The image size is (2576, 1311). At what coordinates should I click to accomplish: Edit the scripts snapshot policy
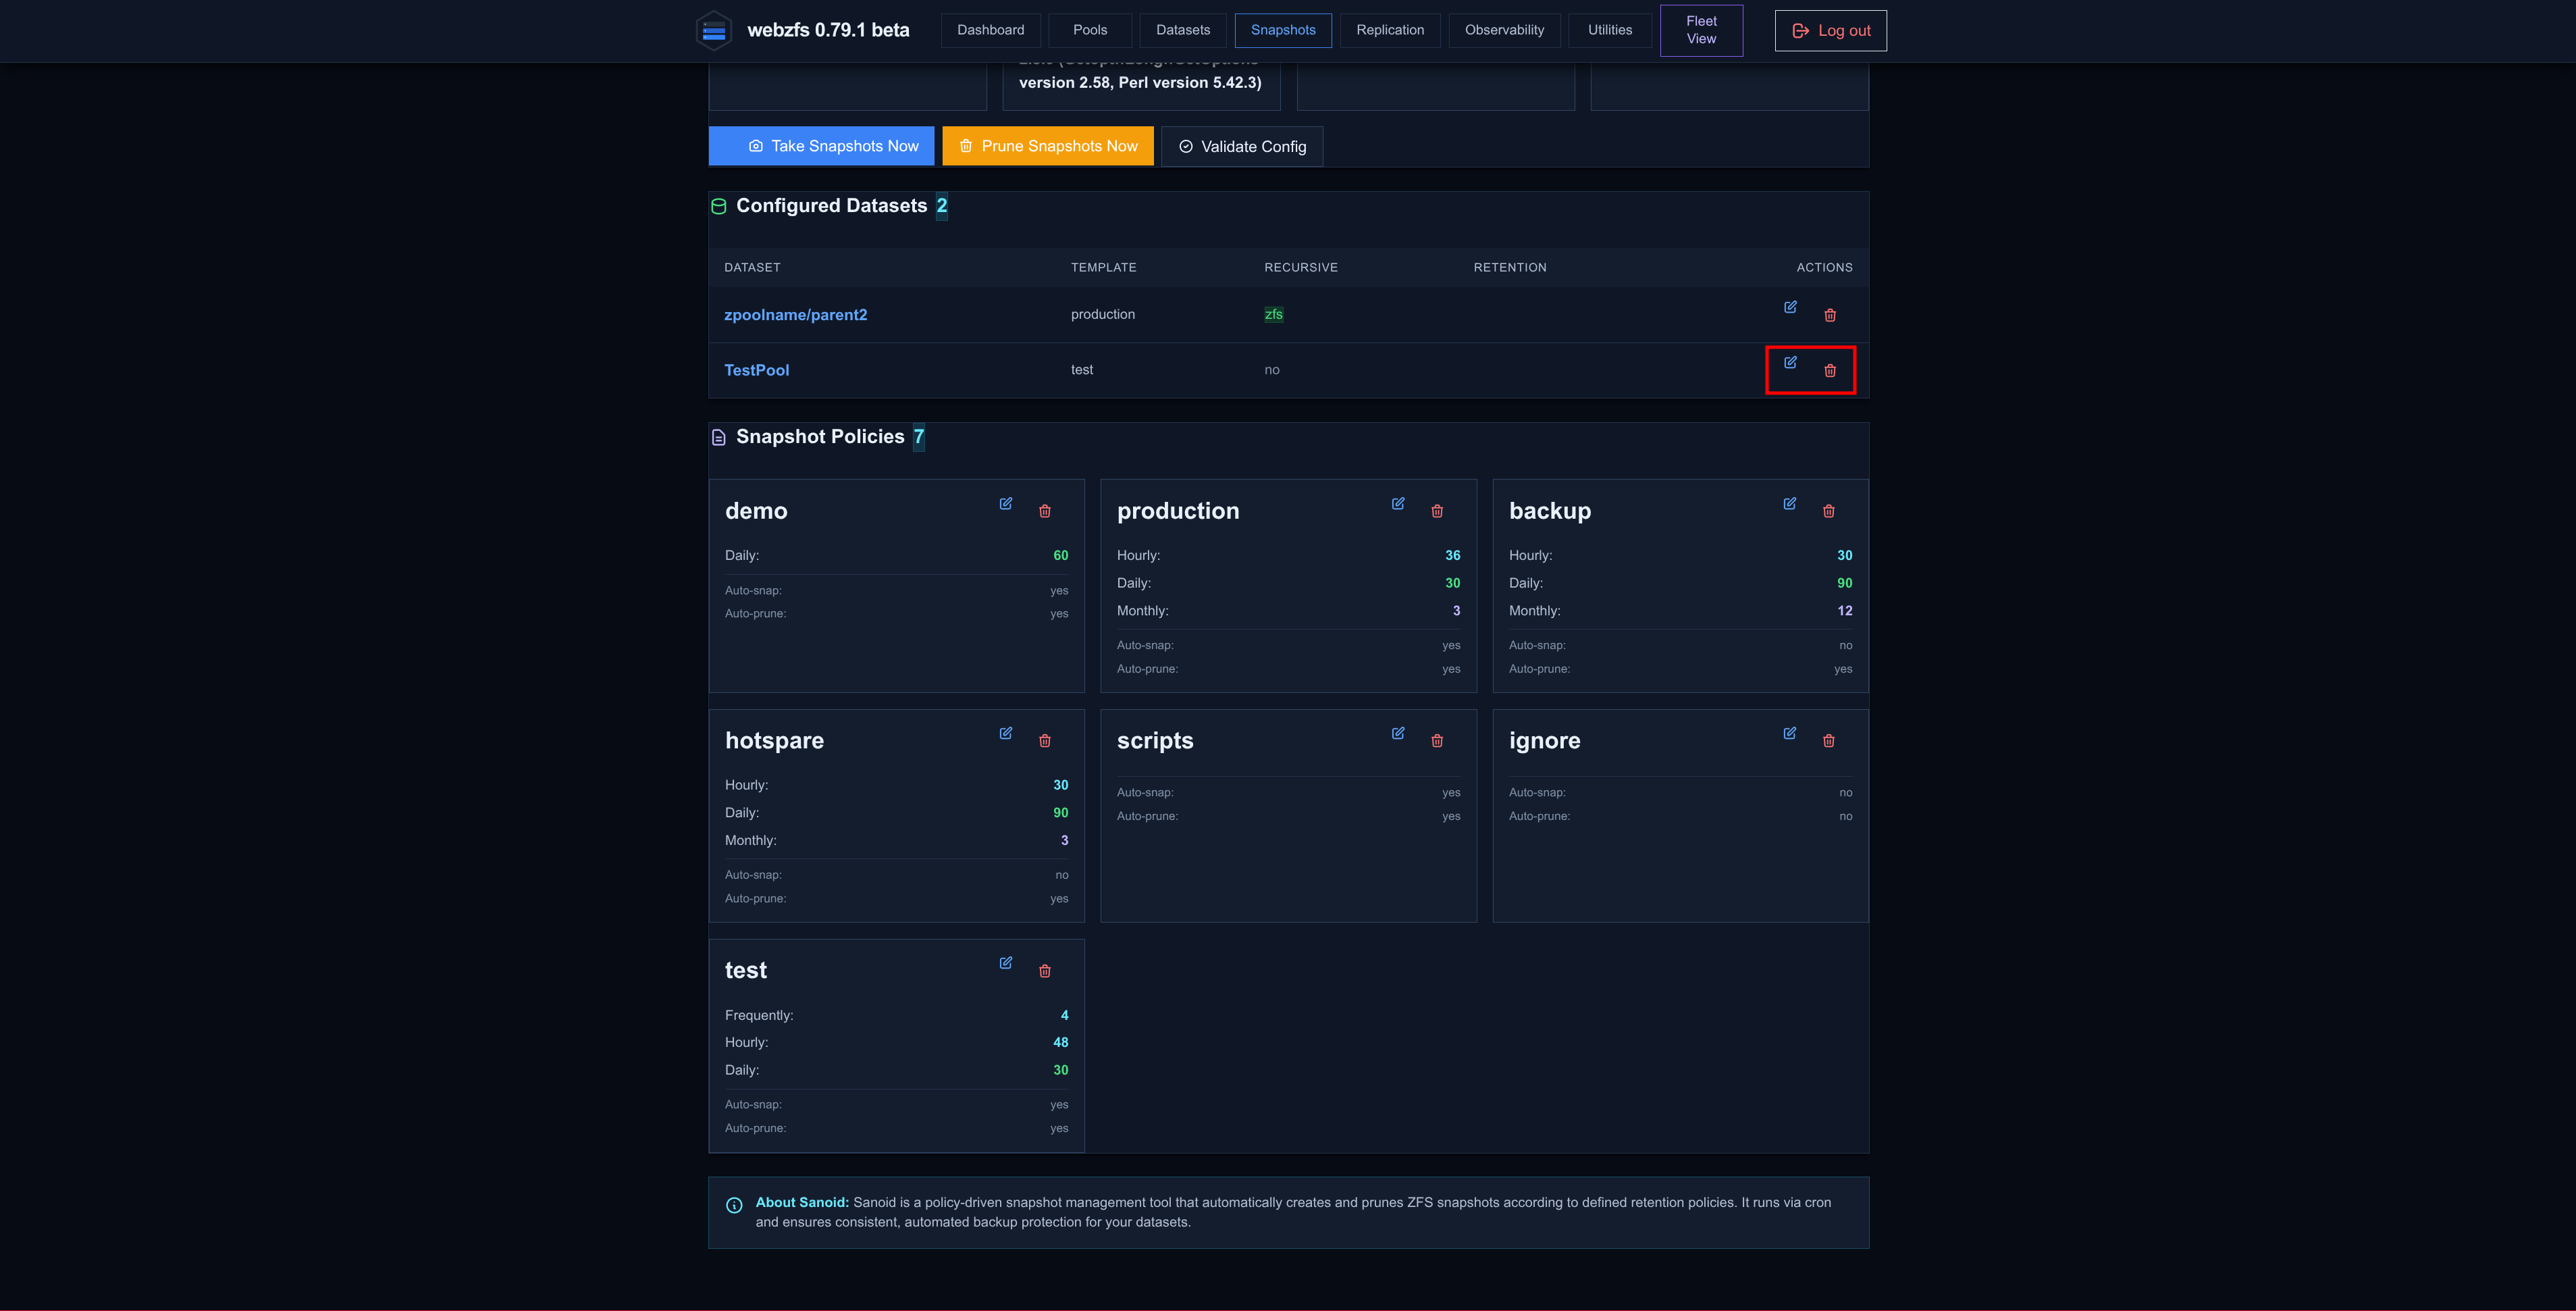click(x=1398, y=733)
